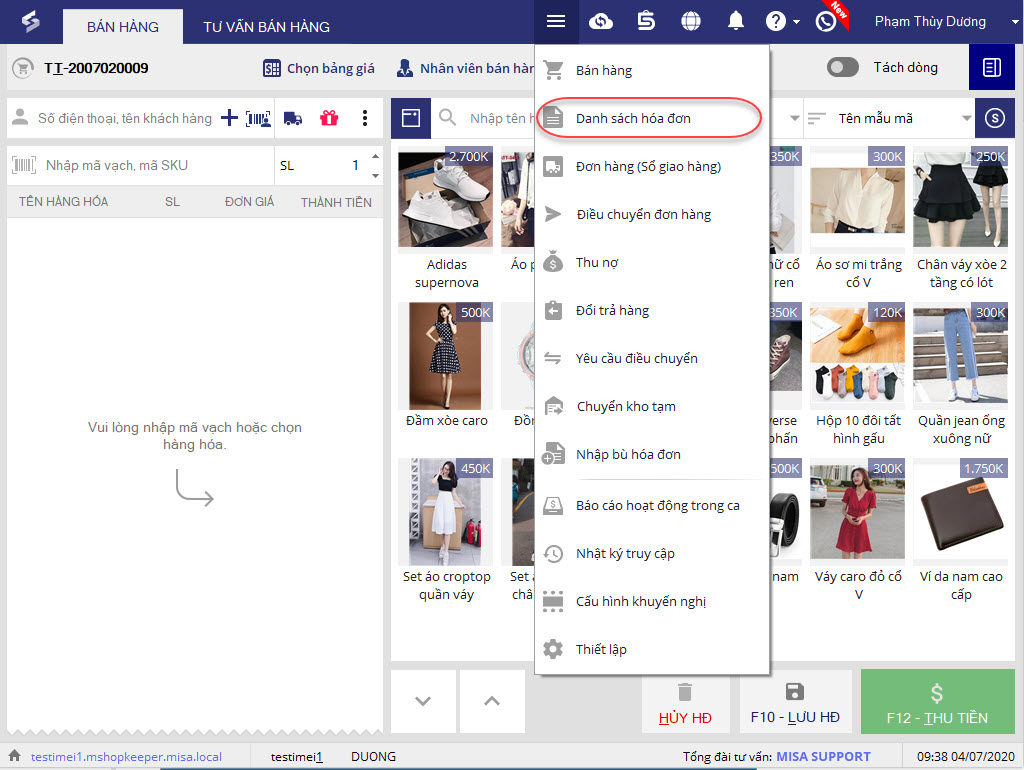Open the notifications bell

tap(736, 21)
